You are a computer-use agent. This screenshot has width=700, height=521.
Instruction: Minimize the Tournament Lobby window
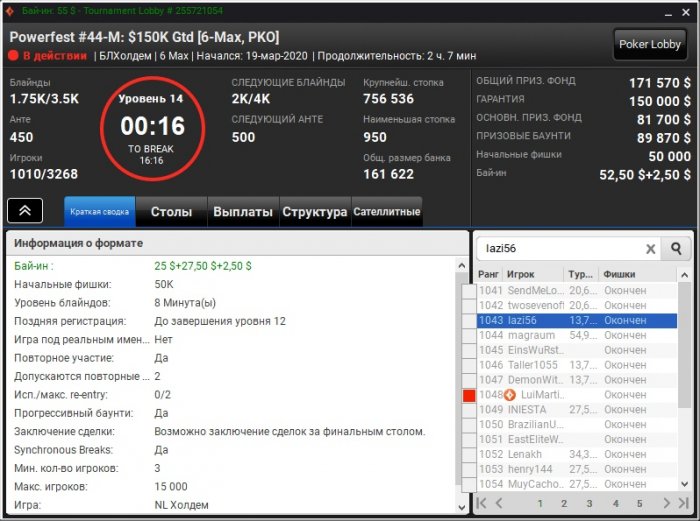668,13
